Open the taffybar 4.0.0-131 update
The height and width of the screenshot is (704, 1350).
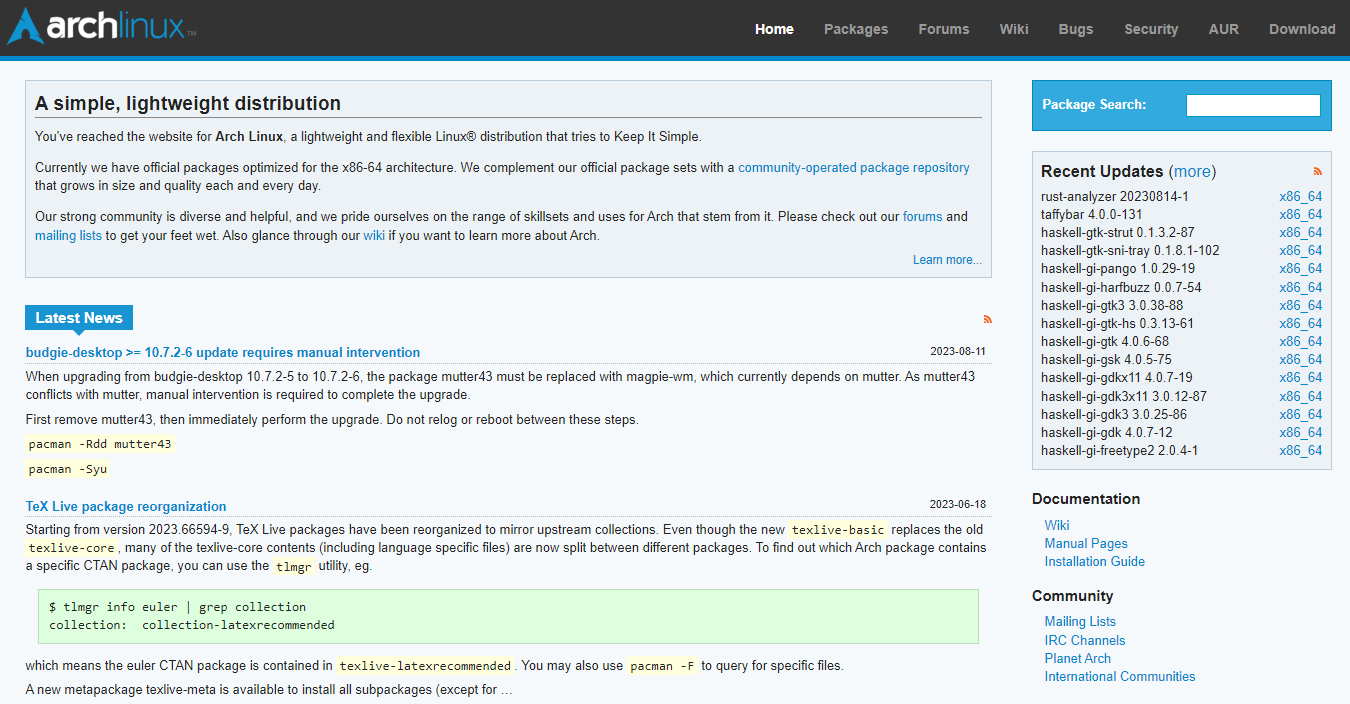tap(1091, 215)
